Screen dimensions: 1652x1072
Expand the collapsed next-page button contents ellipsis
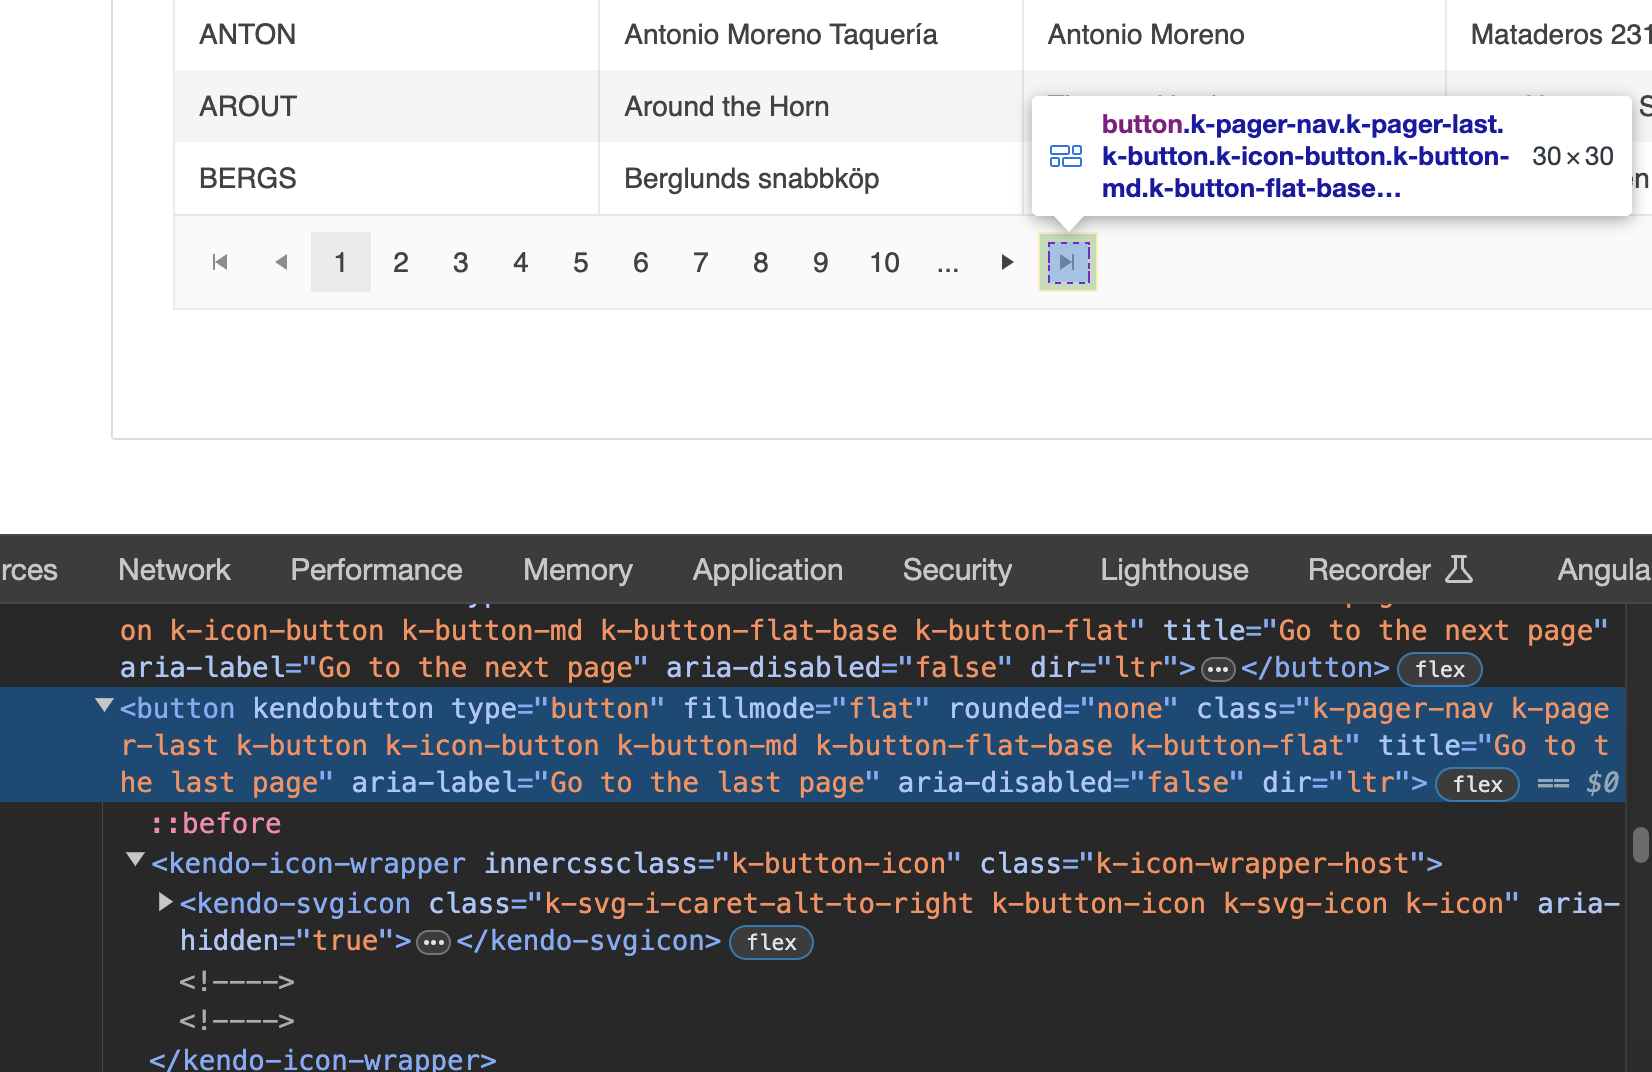1218,669
